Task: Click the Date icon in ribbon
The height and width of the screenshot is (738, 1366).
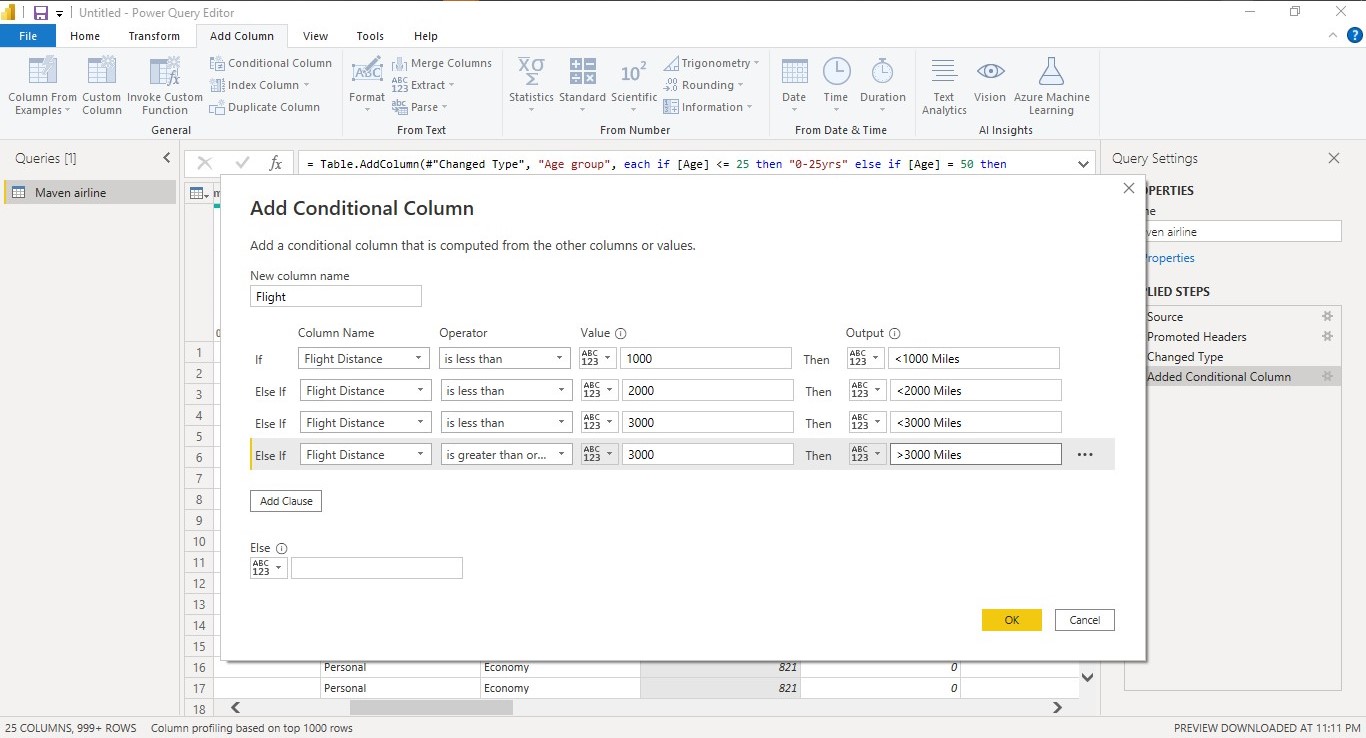Action: [794, 72]
